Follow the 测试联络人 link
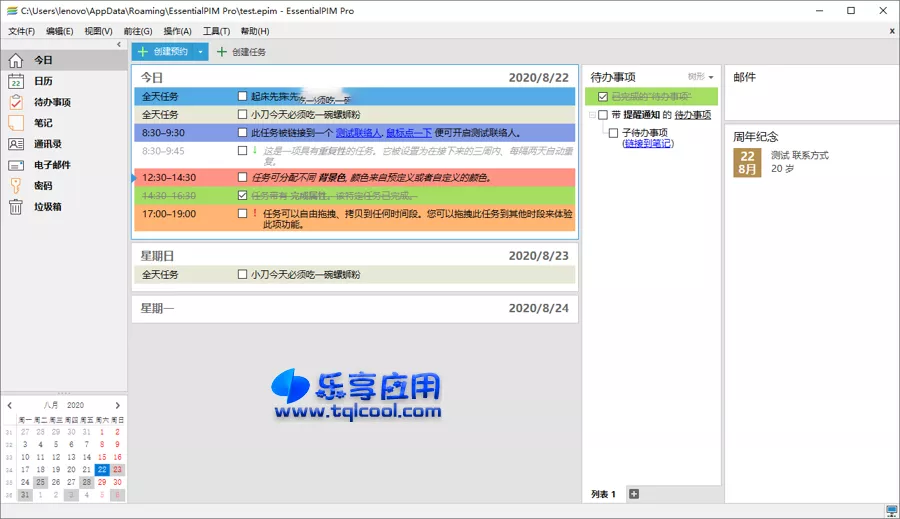 coord(358,133)
